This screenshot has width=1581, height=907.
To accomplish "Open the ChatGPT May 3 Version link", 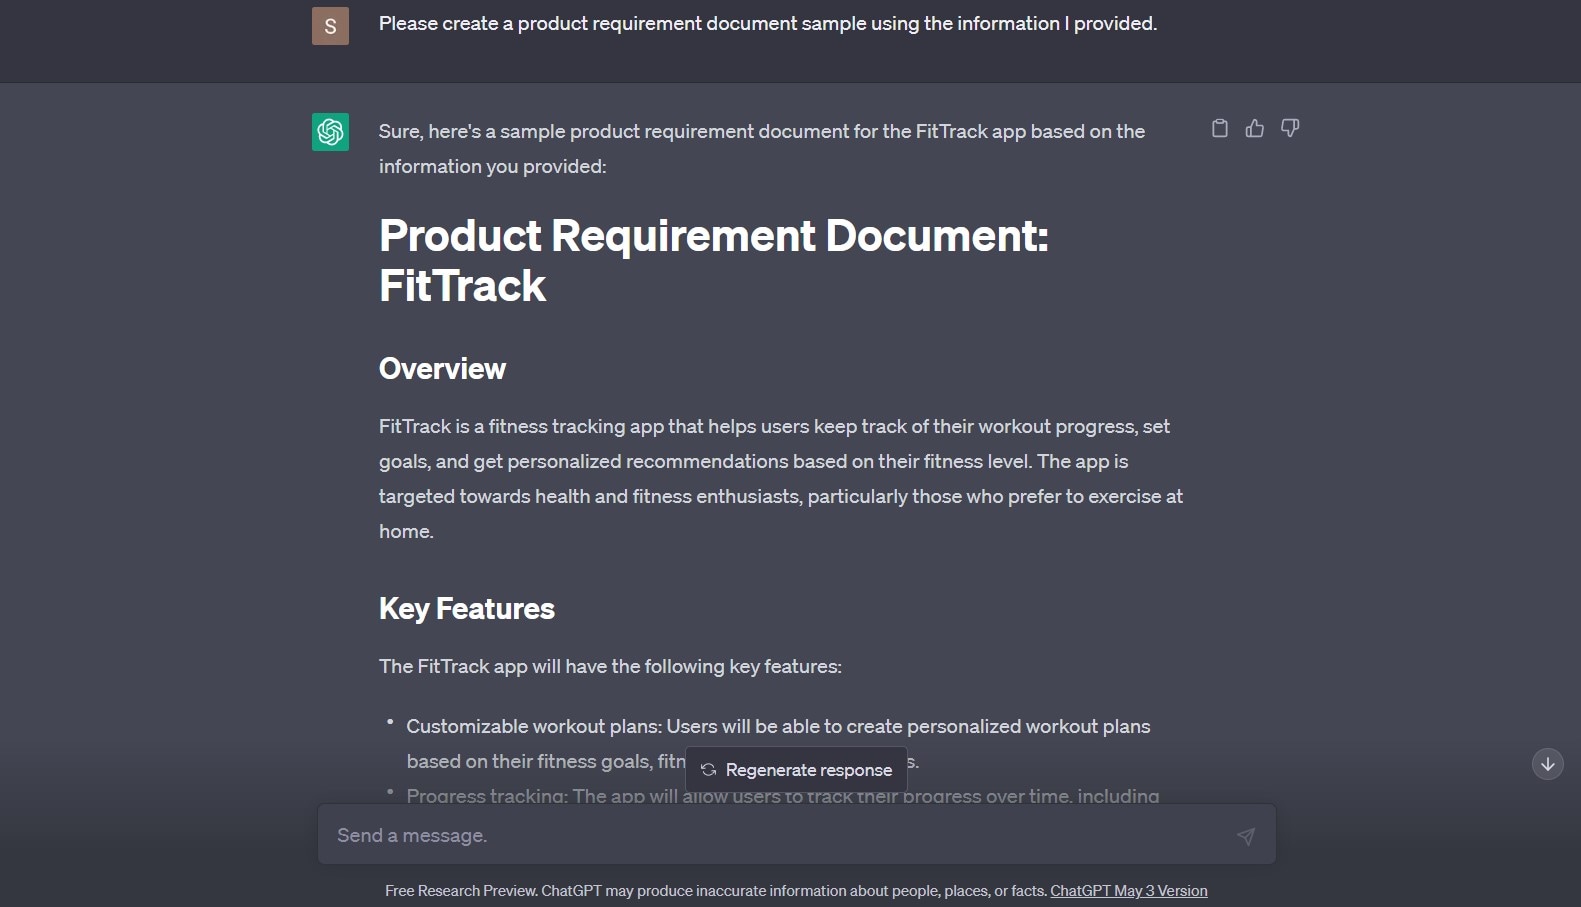I will coord(1128,891).
